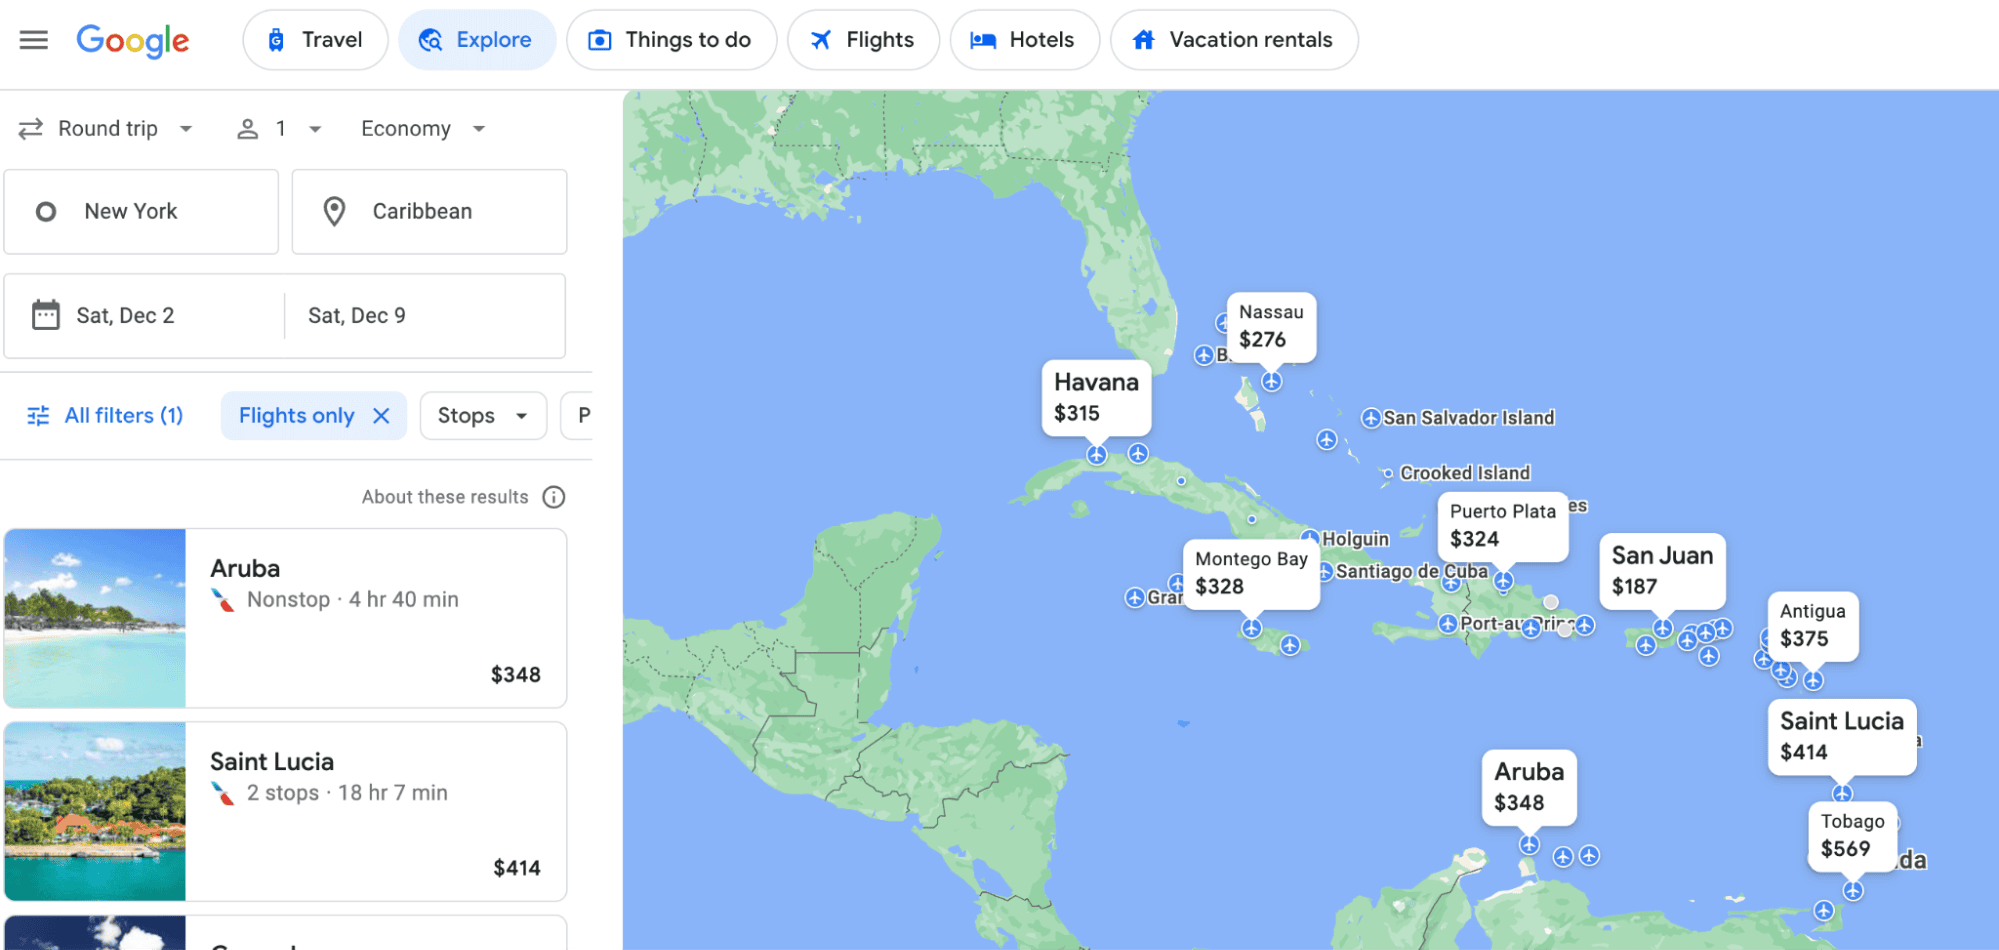Click the $414 price in Saint Lucia card
Screen dimensions: 1999x950
point(517,868)
